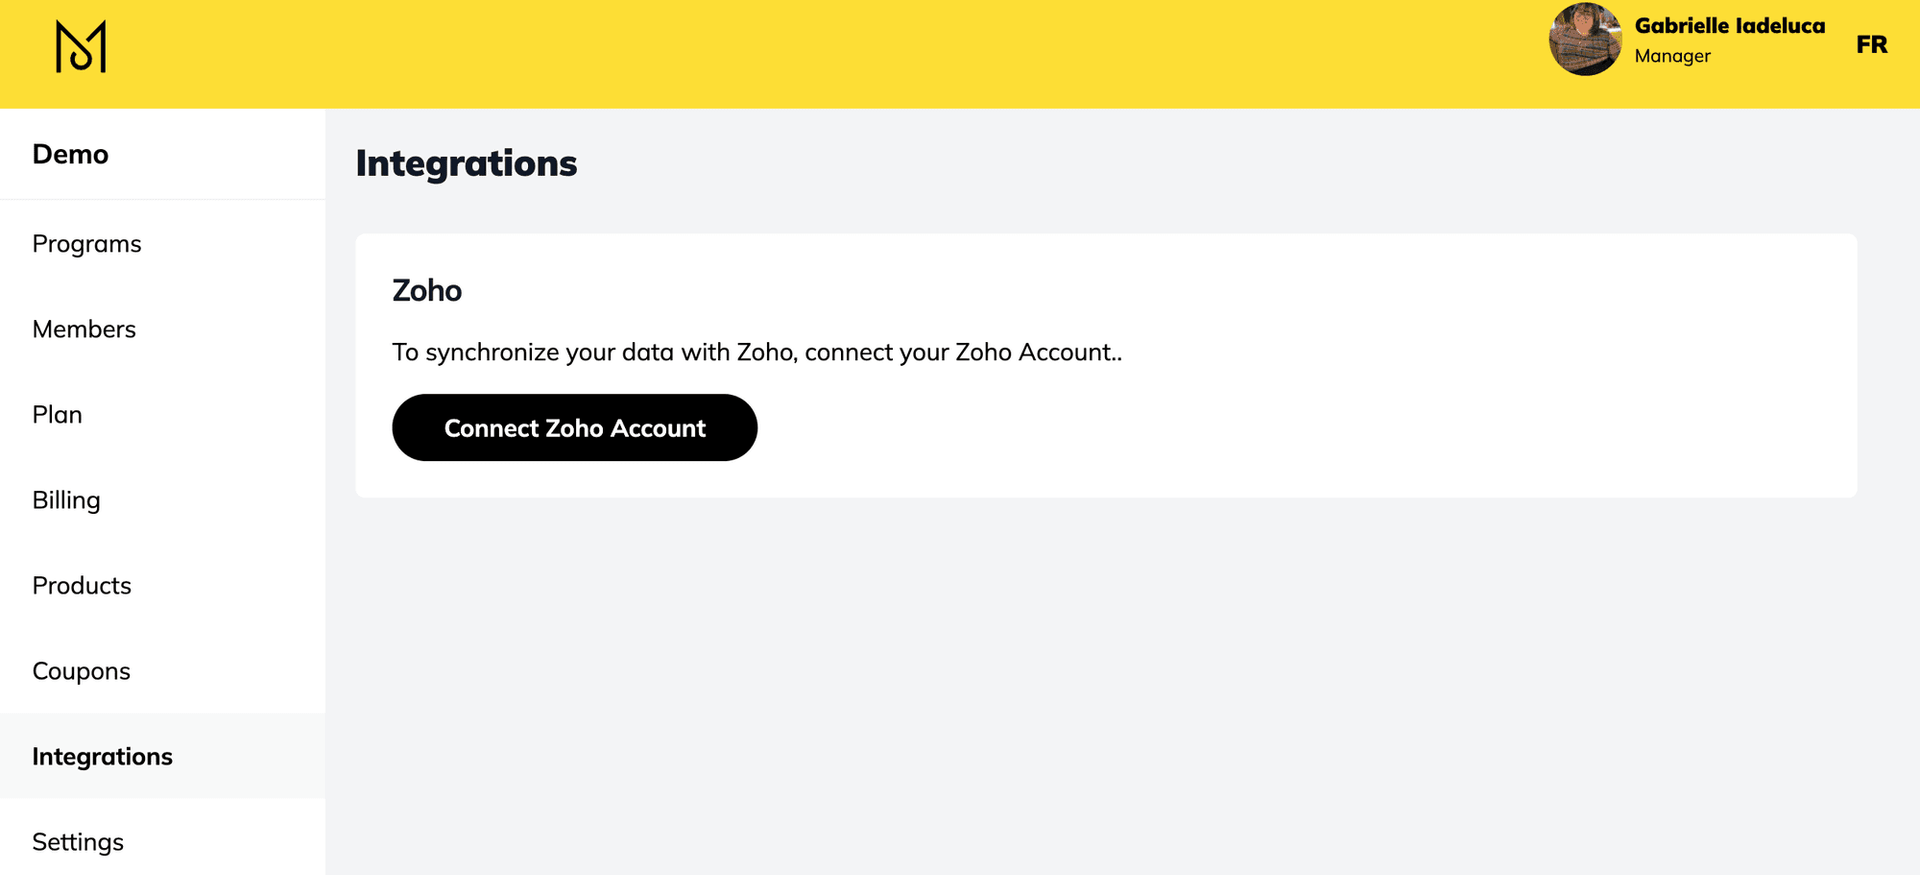
Task: Select the Integrations sidebar item
Action: (102, 757)
